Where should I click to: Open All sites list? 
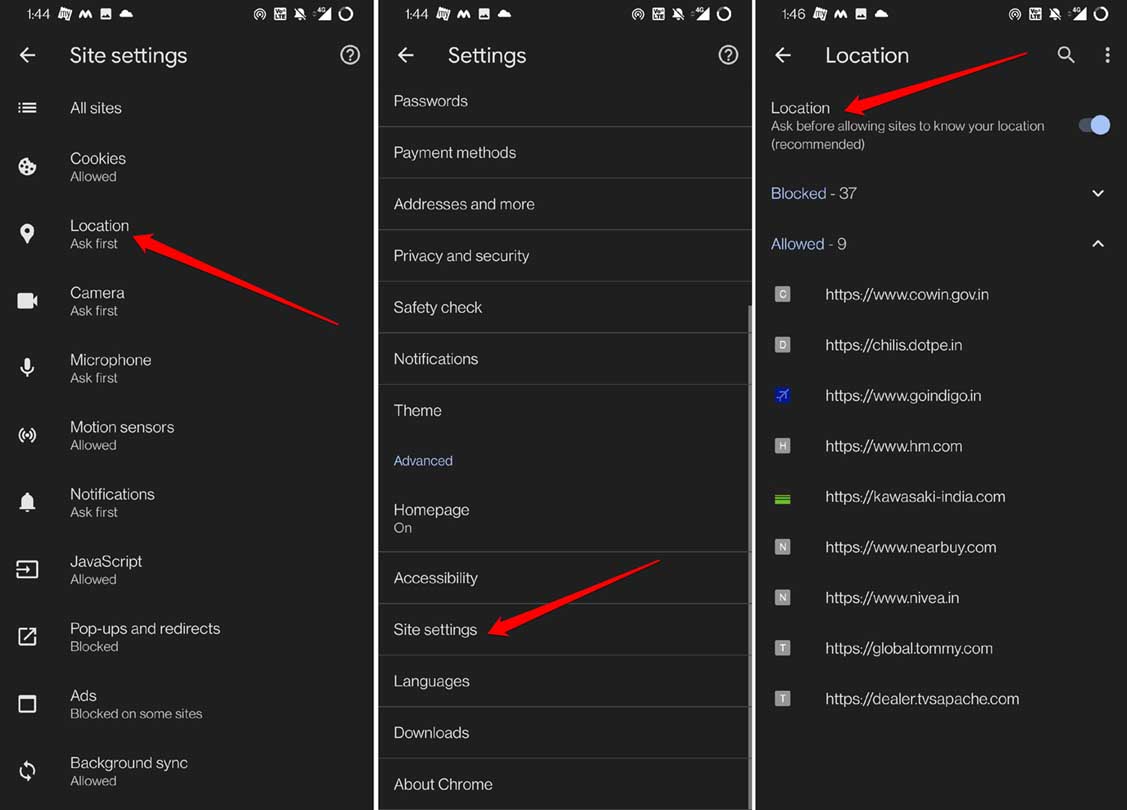(x=187, y=108)
